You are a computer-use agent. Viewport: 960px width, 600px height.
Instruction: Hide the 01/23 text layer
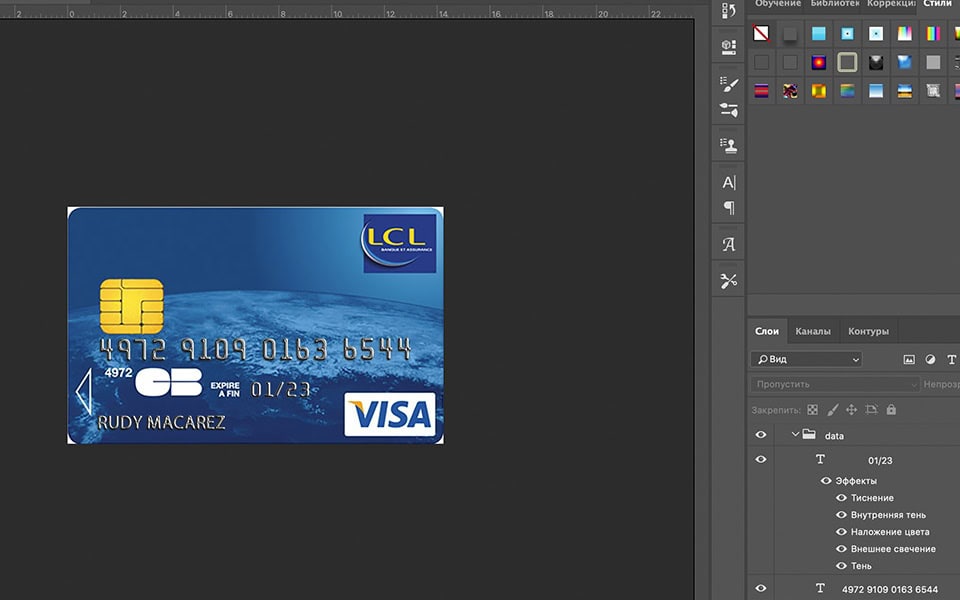click(x=761, y=459)
